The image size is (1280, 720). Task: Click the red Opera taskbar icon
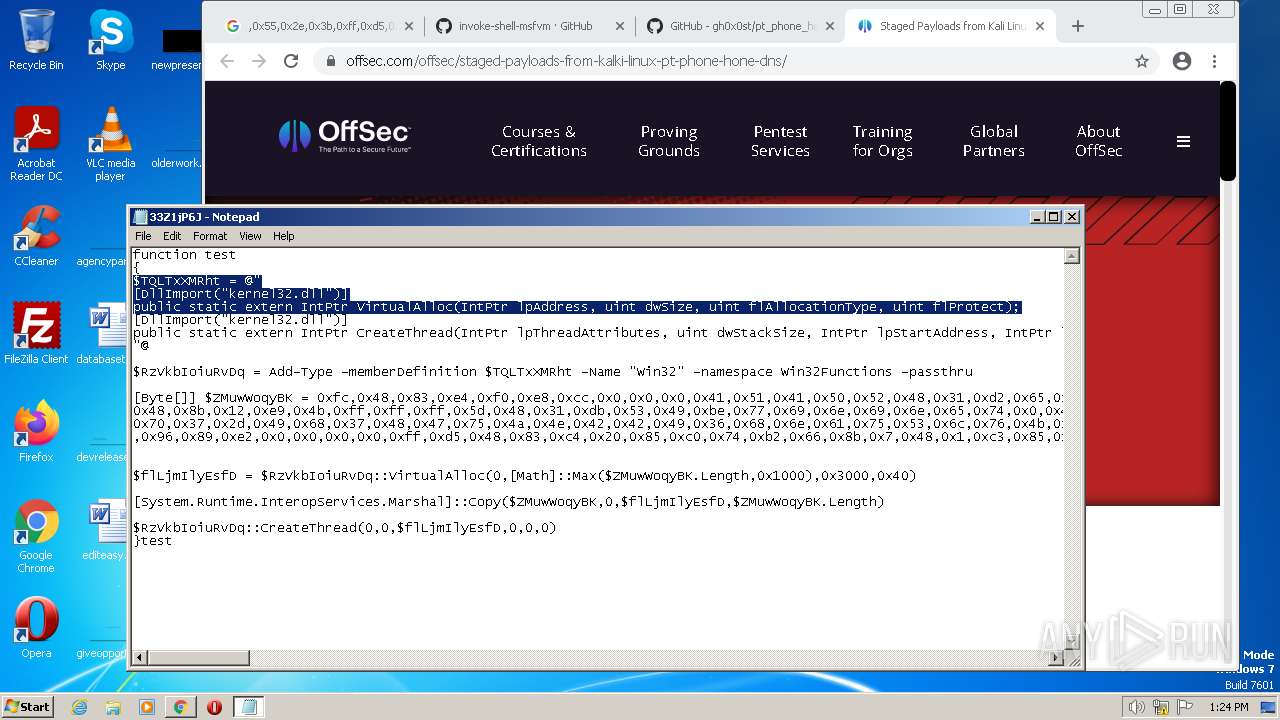214,707
